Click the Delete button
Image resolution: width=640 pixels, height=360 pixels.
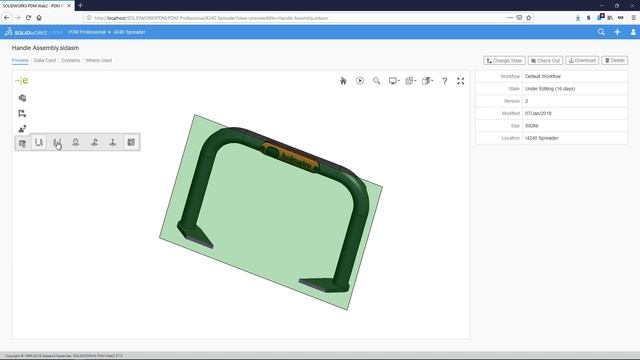[x=615, y=60]
